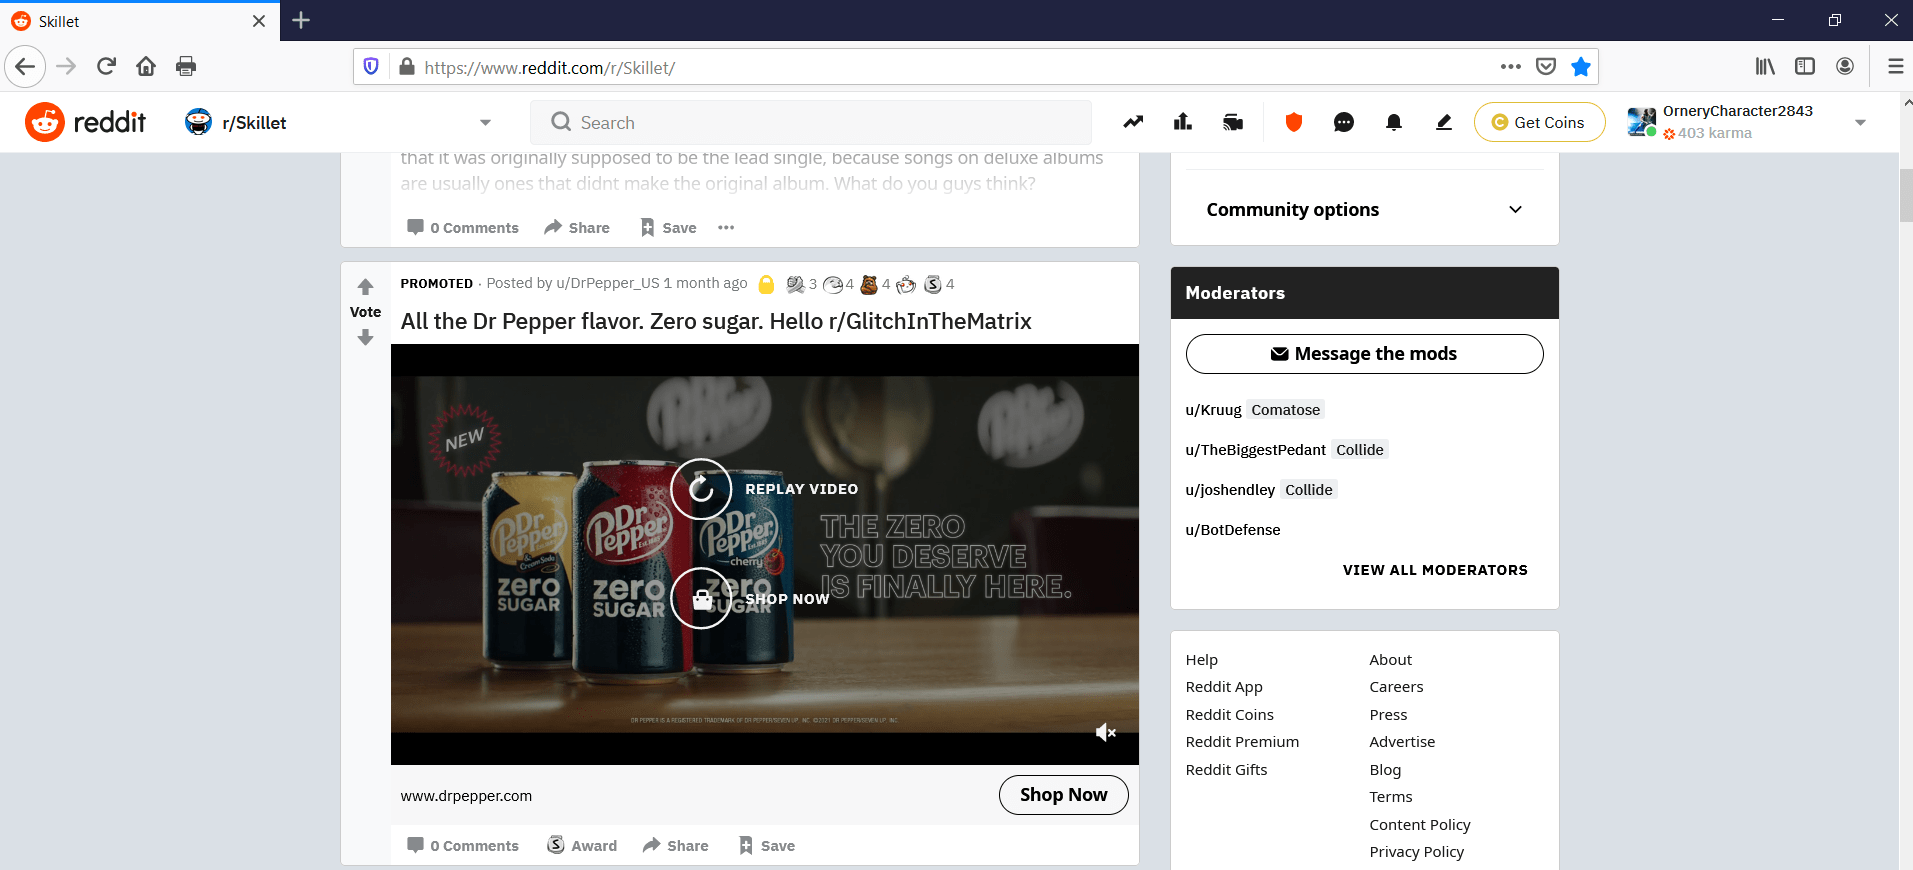Open moderator u/BotDefense profile

pos(1233,530)
